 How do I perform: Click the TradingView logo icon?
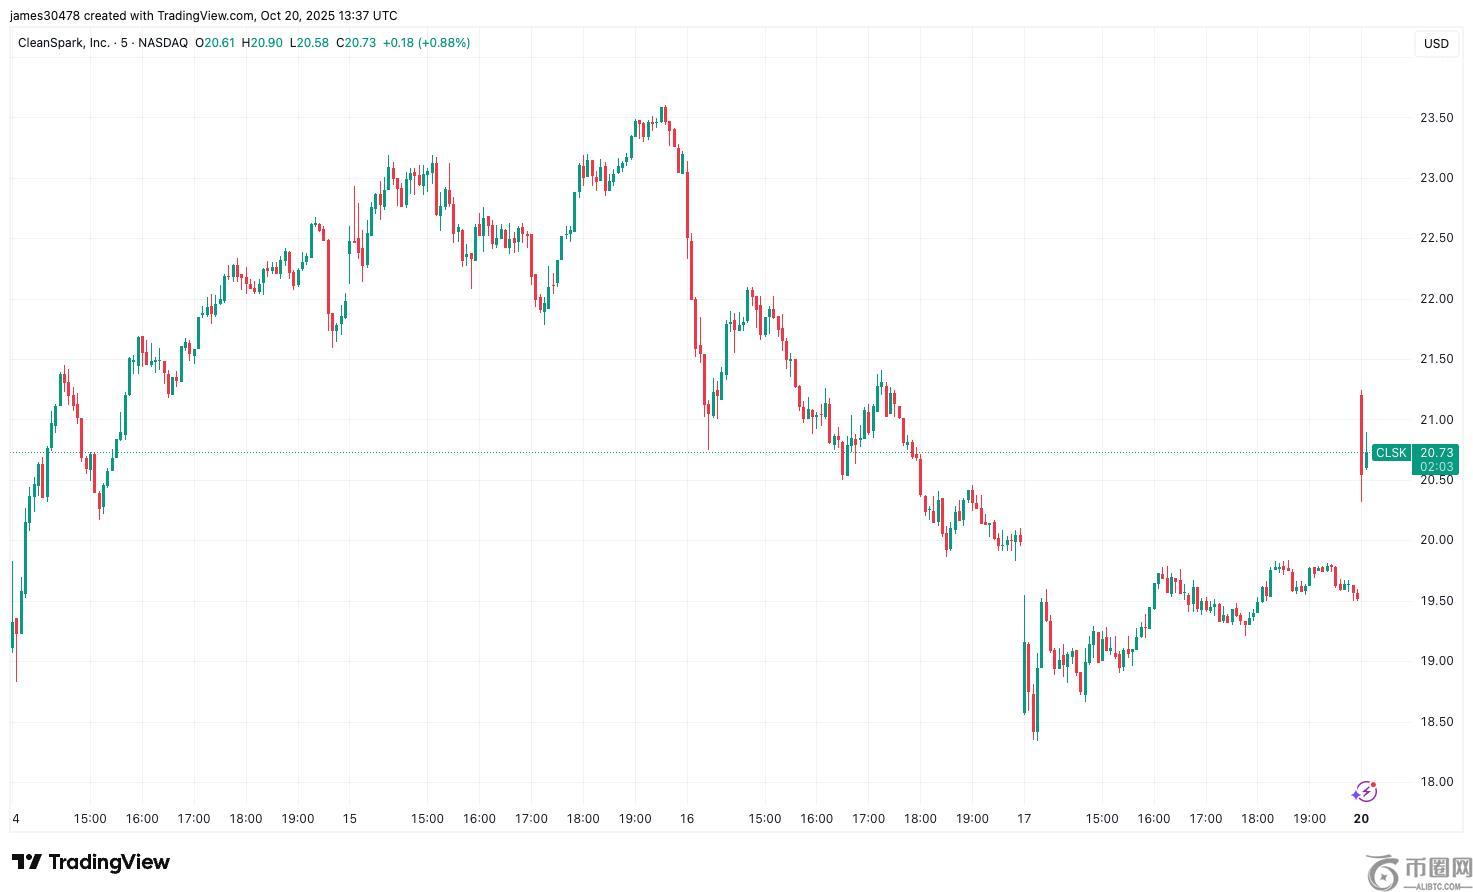(27, 862)
